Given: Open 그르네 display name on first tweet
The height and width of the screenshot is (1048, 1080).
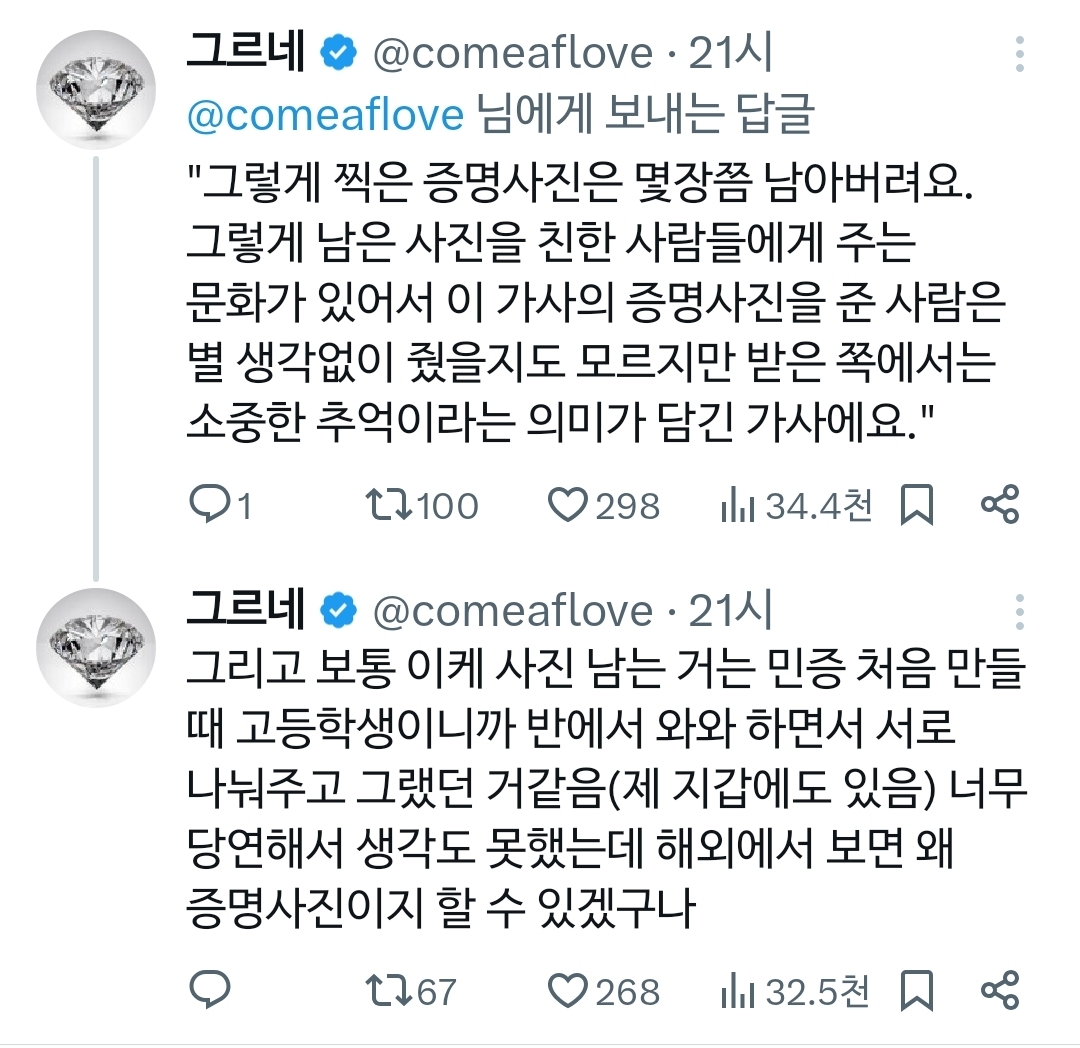Looking at the screenshot, I should pos(247,54).
